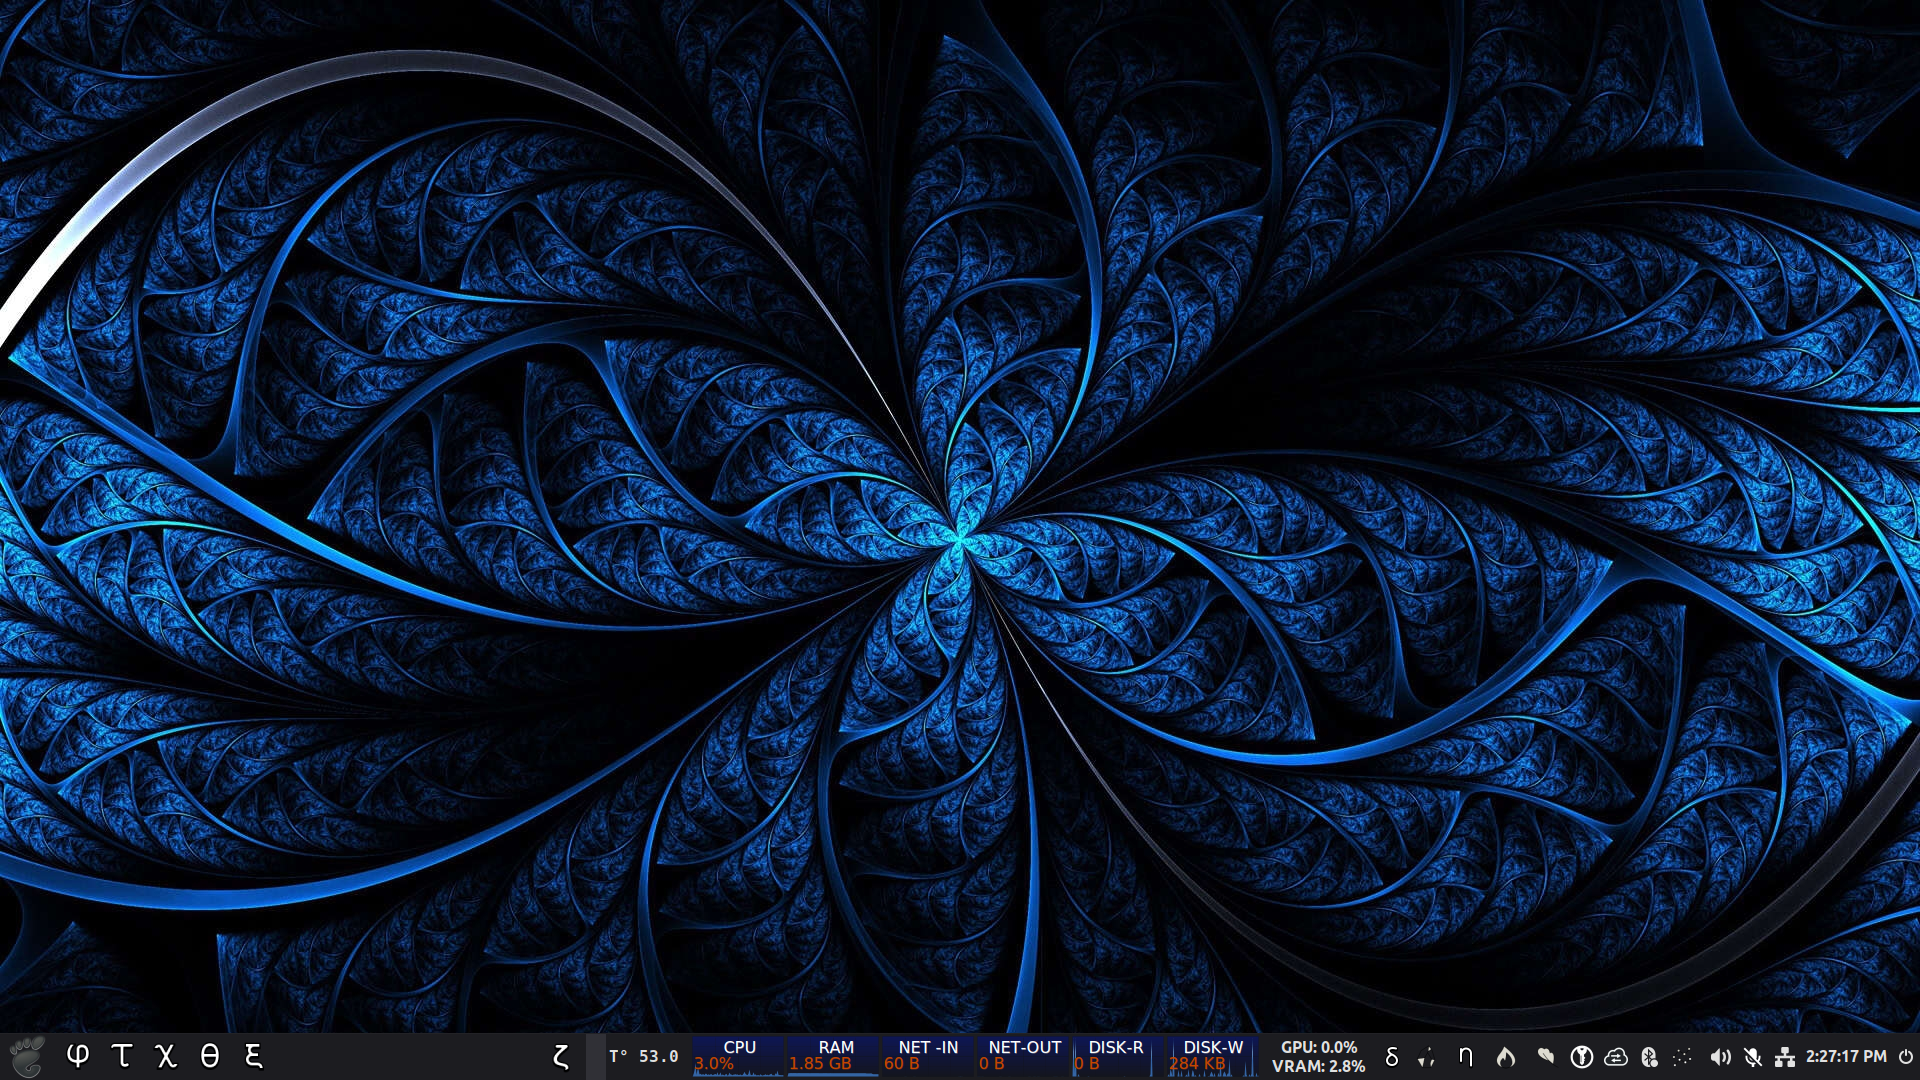Launch the xi (ξ) panel launcher
This screenshot has width=1920, height=1080.
coord(254,1056)
